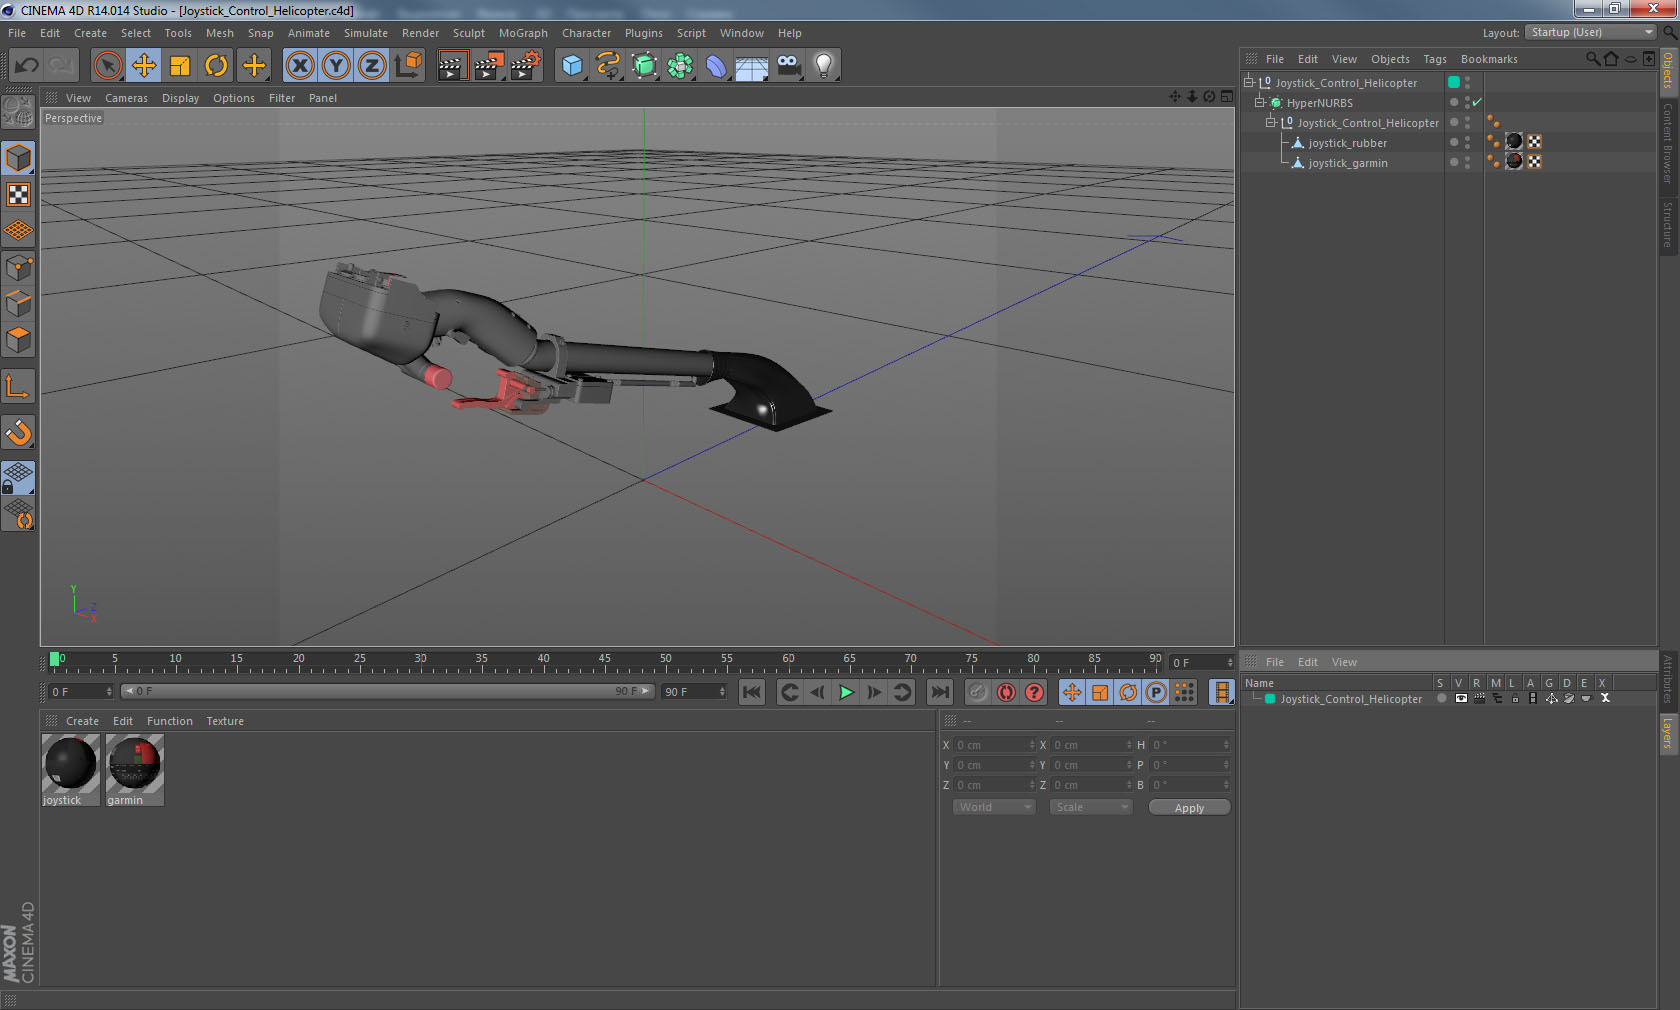
Task: Collapse nested Joystick_Control_Helicopter null
Action: (1271, 123)
